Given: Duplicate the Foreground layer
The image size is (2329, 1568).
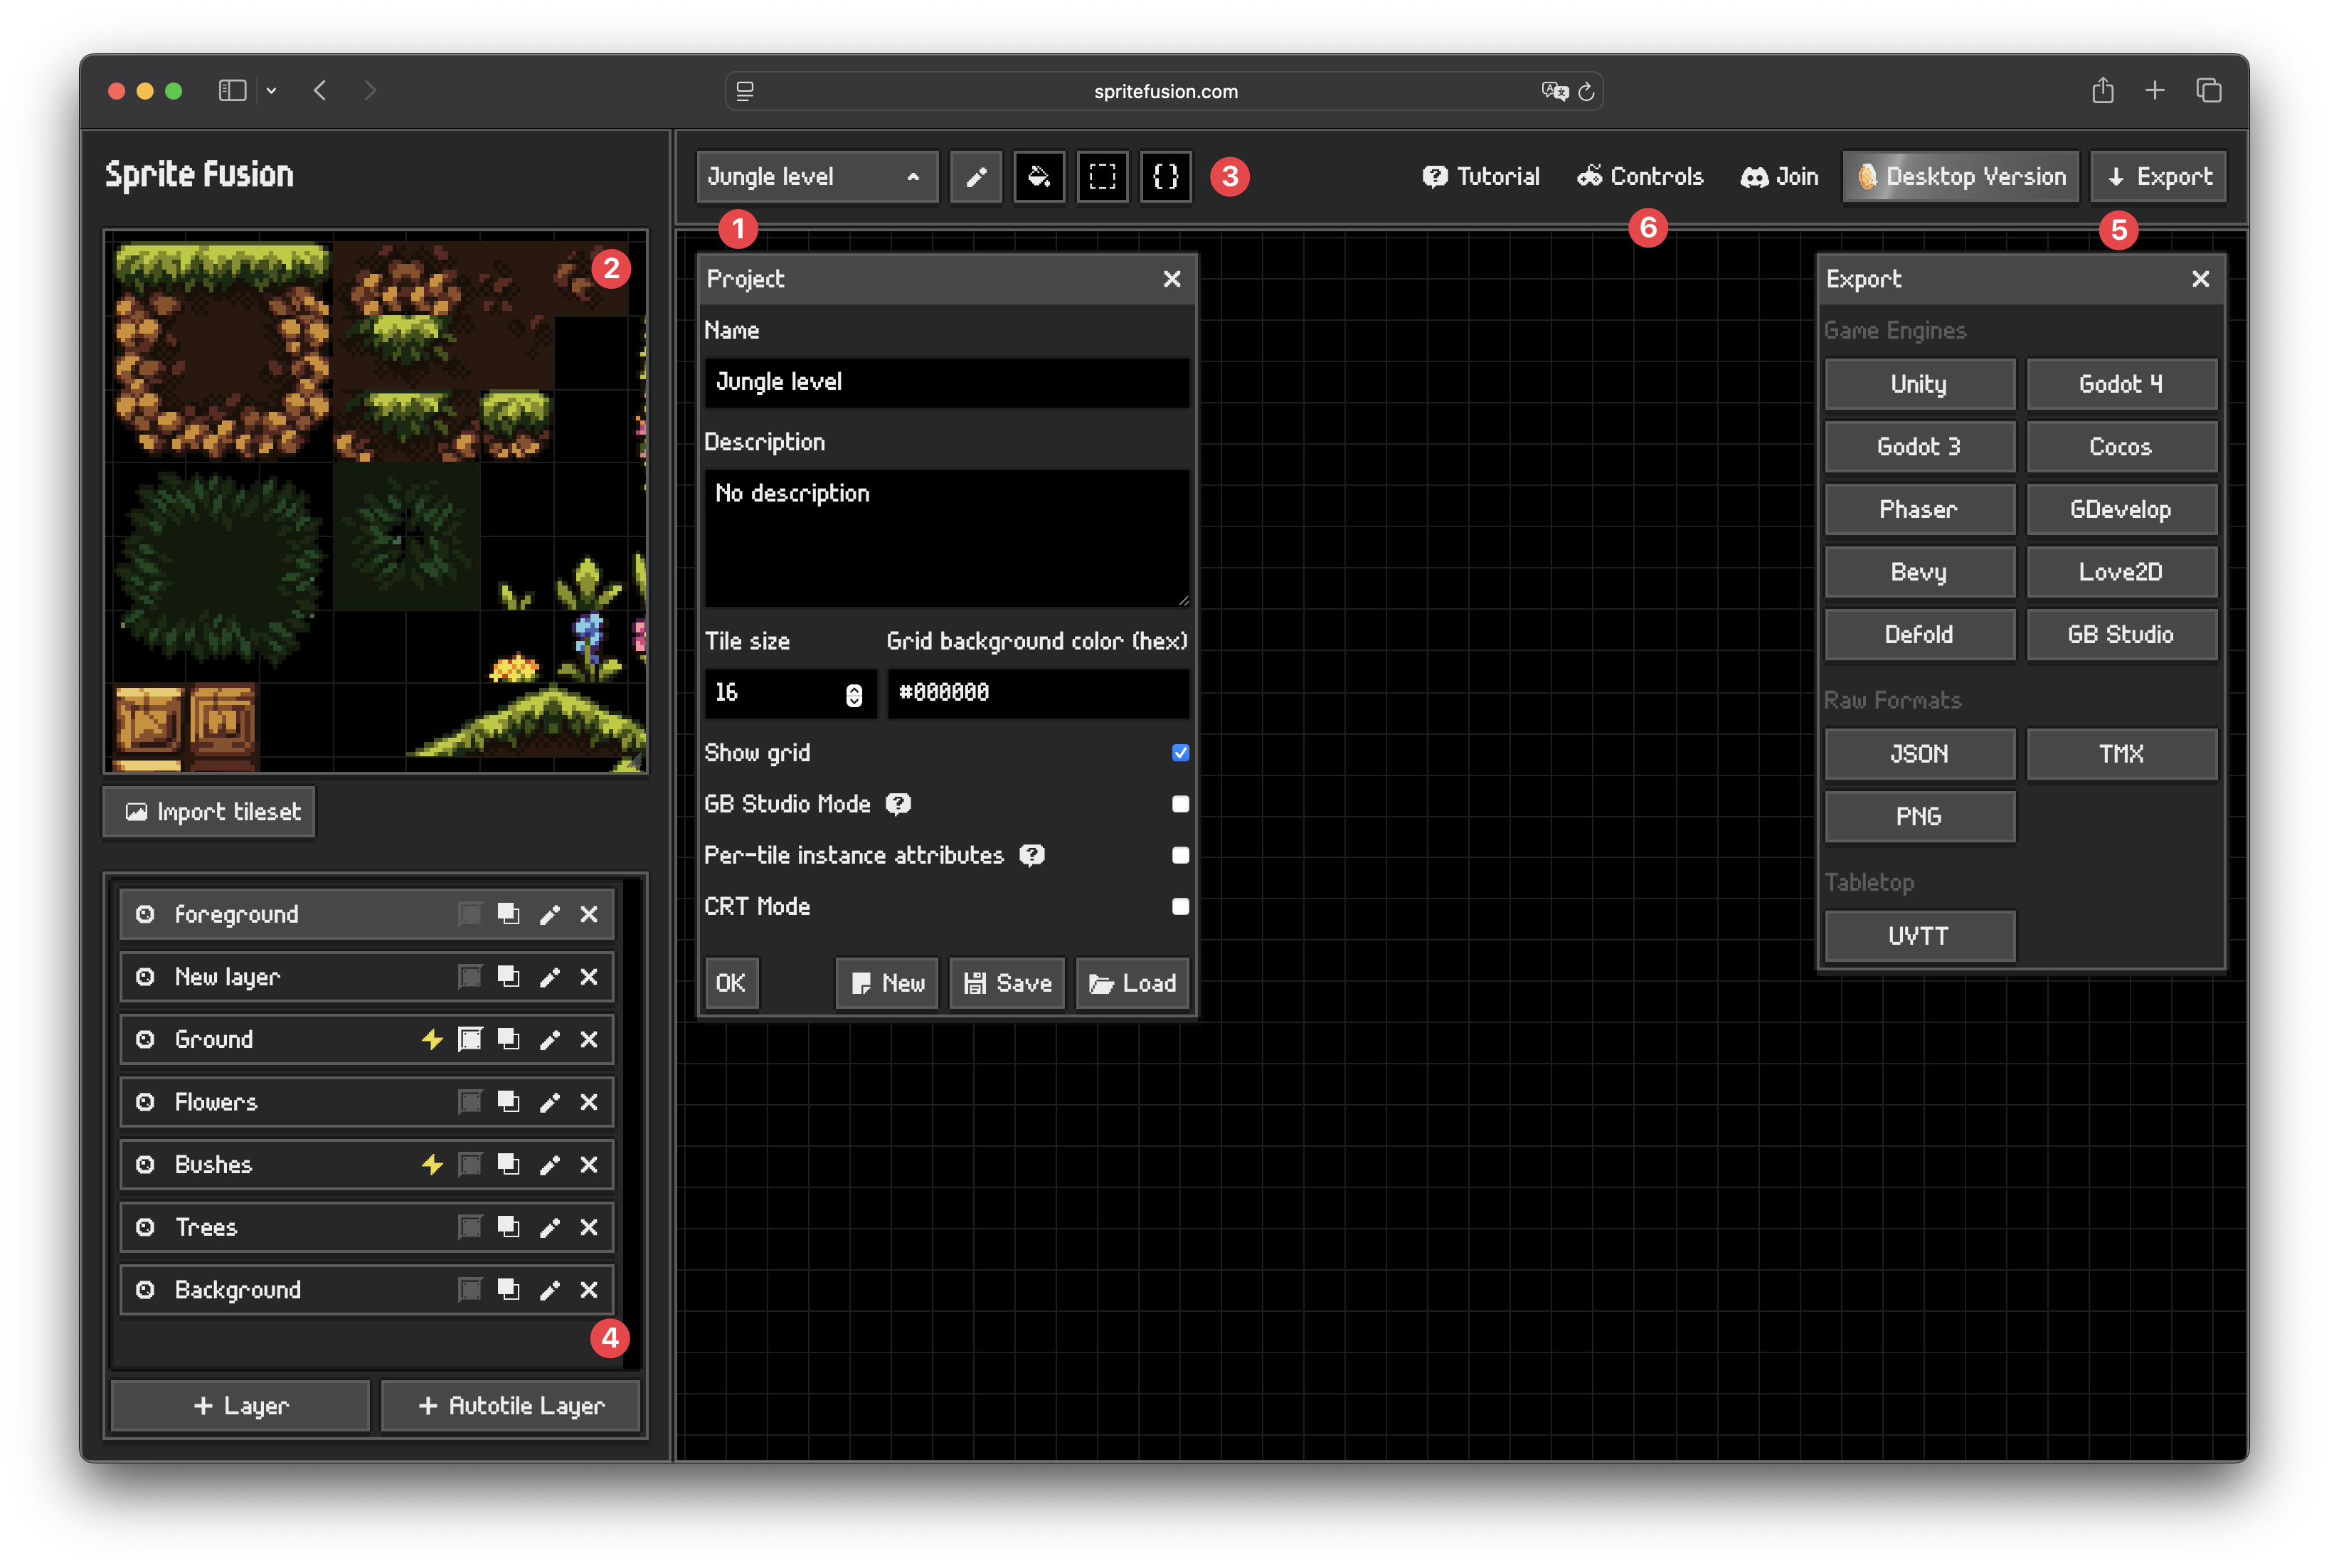Looking at the screenshot, I should (x=508, y=914).
